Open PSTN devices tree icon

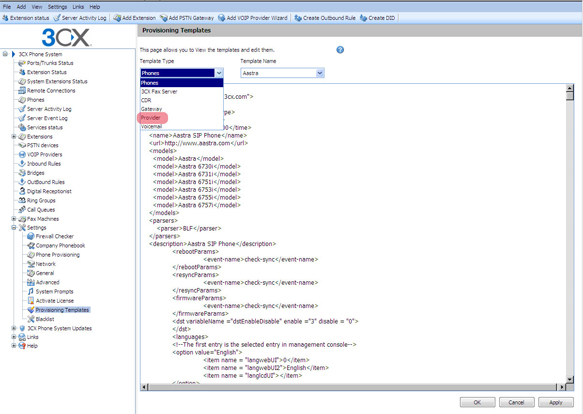22,145
